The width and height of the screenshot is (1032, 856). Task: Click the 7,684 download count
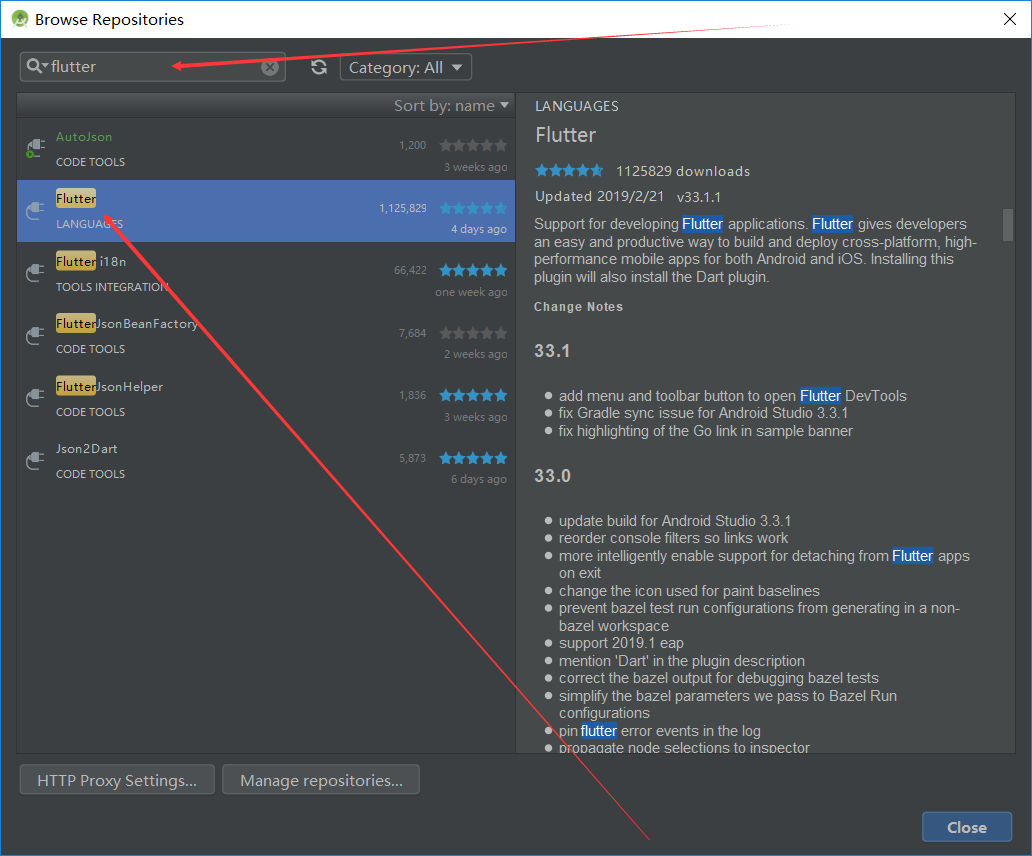(x=413, y=333)
